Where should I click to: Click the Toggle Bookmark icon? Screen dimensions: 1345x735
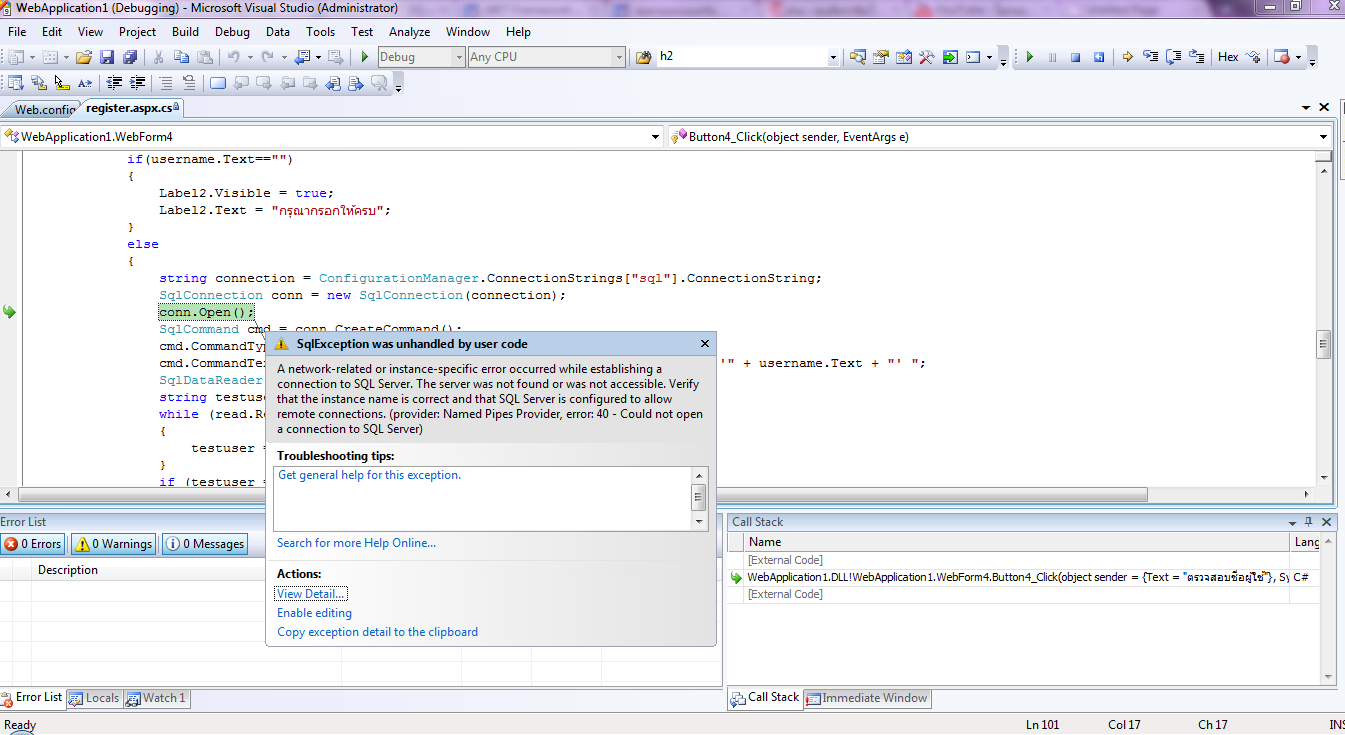(x=218, y=82)
